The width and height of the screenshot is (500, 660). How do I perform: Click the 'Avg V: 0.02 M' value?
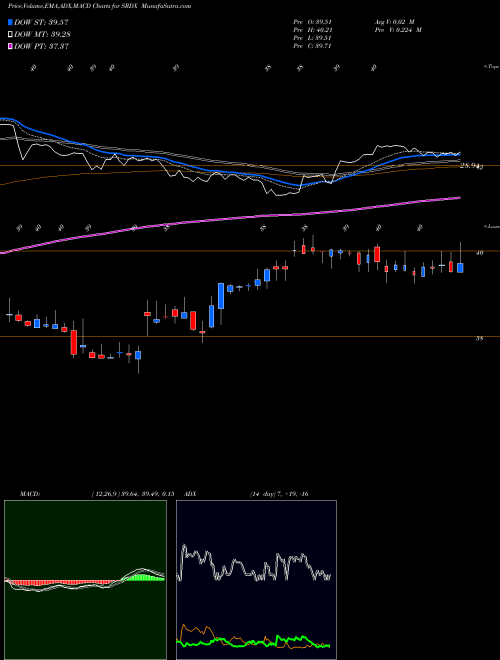pos(394,21)
